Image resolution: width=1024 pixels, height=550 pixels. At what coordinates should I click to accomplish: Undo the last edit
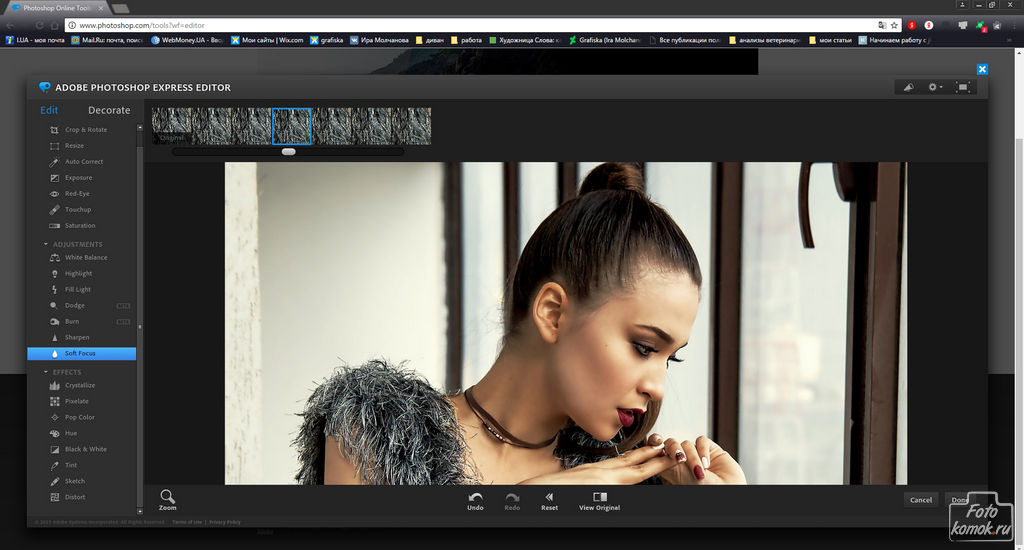475,500
